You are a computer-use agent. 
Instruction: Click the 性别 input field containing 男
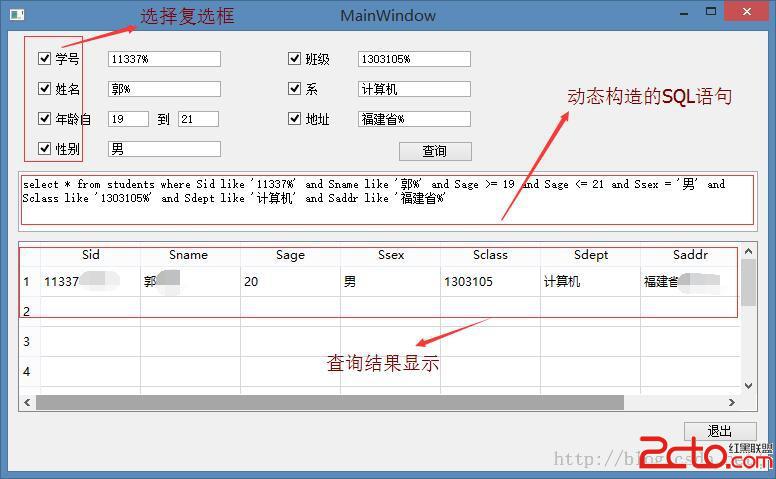(x=164, y=149)
